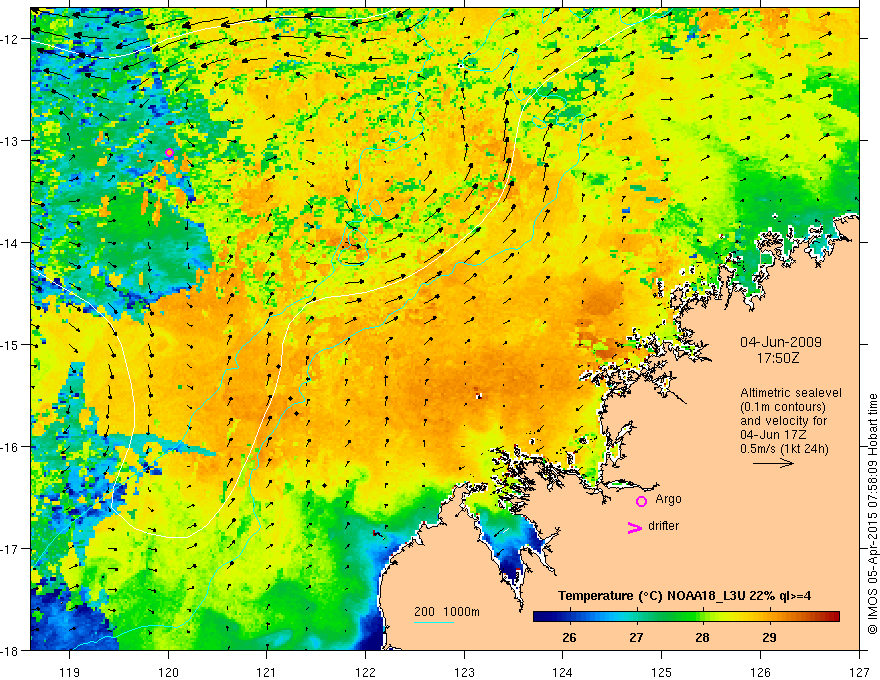Click the 'Argo' legend label

click(x=668, y=499)
